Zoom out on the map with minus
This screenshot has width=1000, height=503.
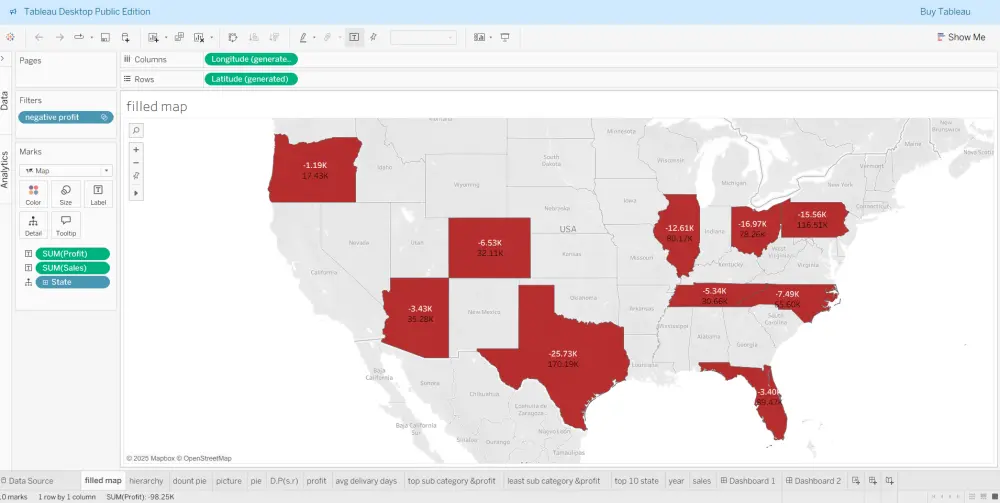coord(136,163)
